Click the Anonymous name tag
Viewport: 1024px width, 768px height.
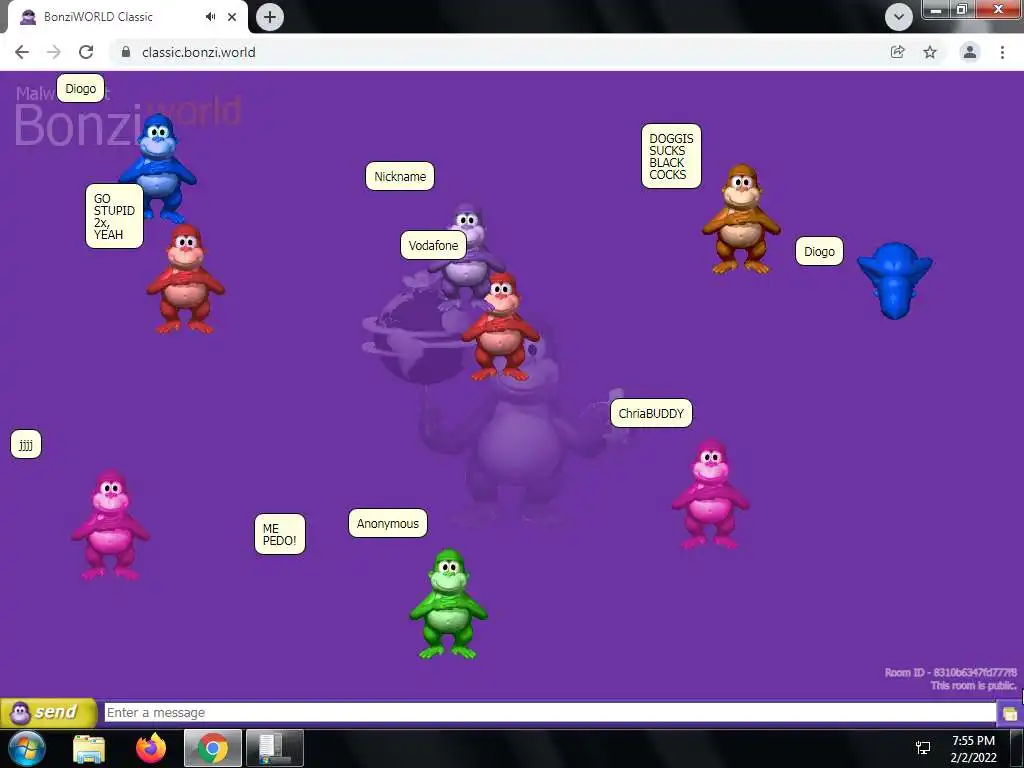(388, 524)
